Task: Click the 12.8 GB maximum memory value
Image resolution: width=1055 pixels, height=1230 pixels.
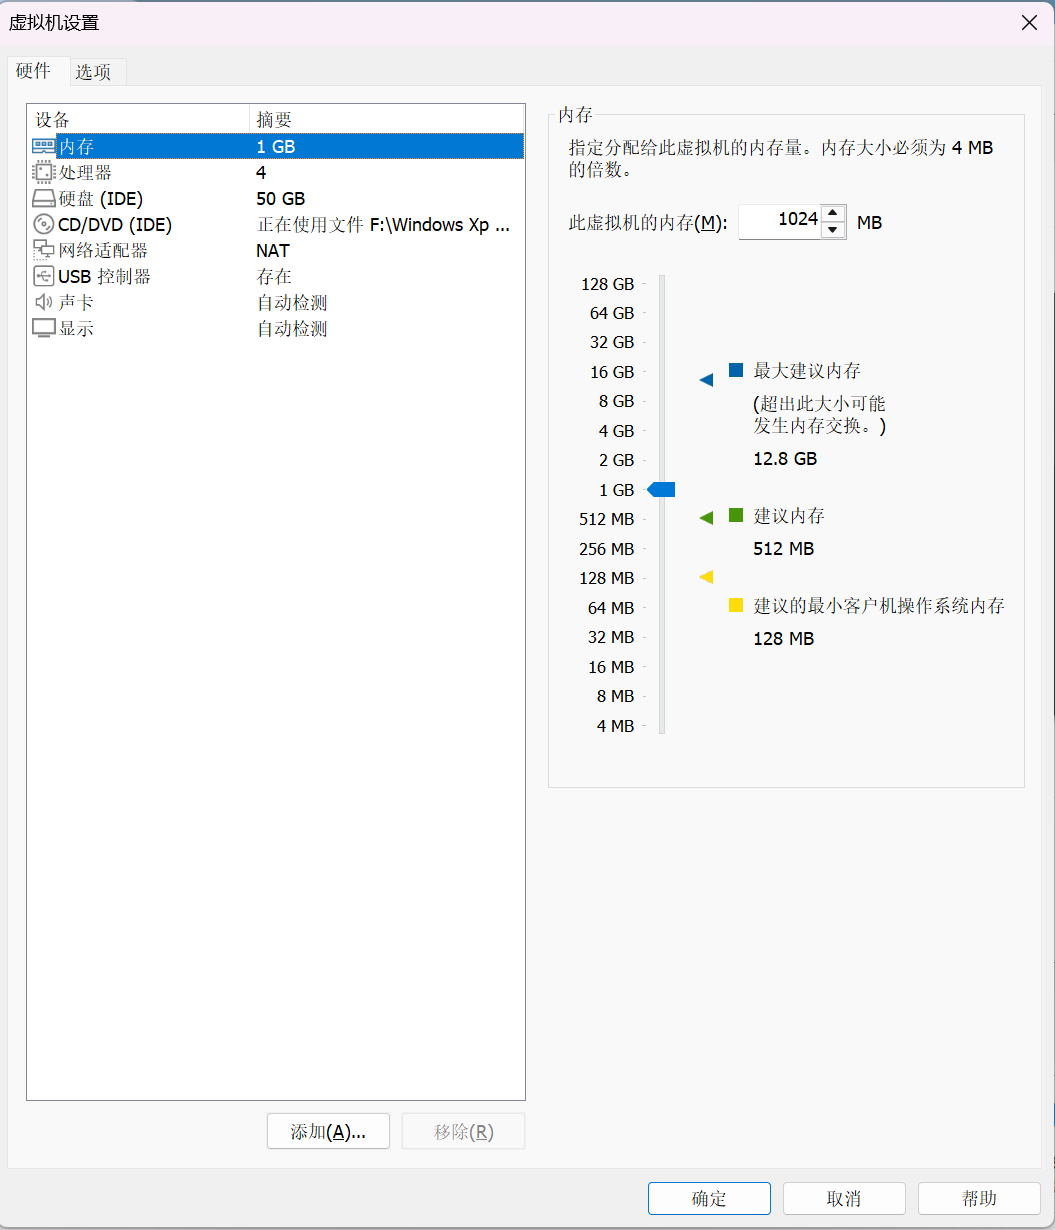Action: point(785,459)
